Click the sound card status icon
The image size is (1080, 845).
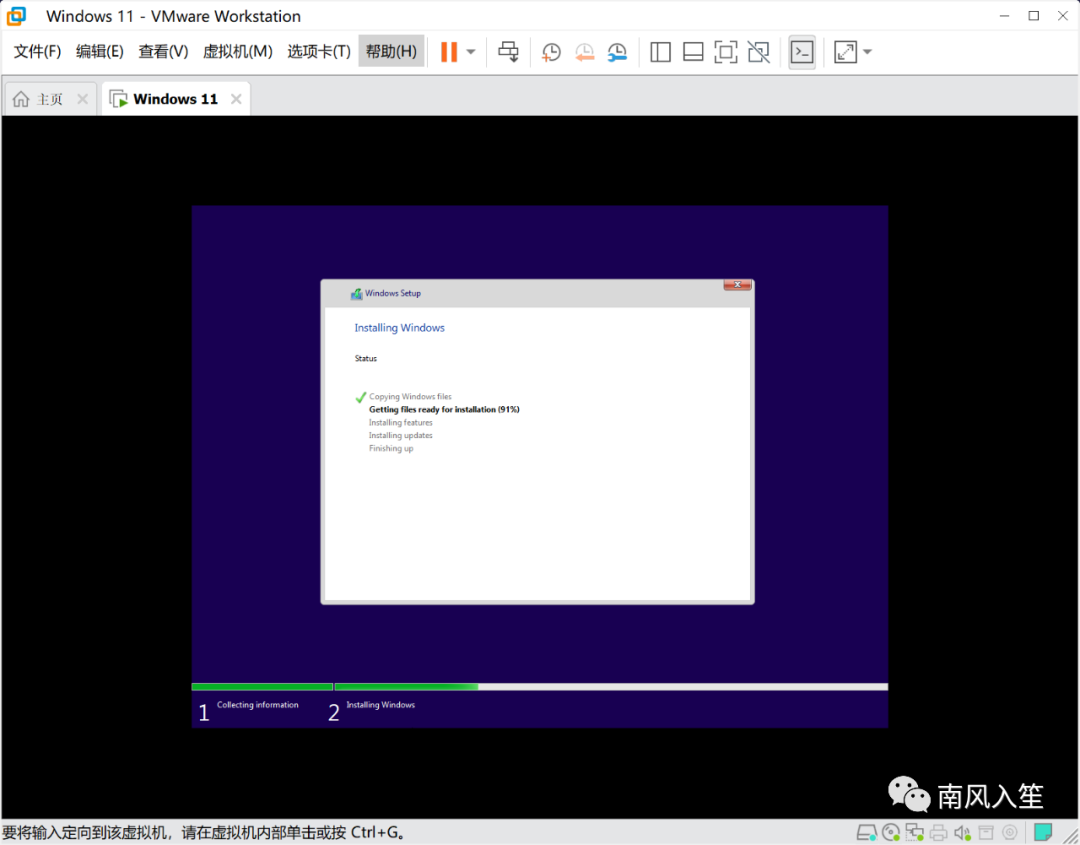click(962, 833)
